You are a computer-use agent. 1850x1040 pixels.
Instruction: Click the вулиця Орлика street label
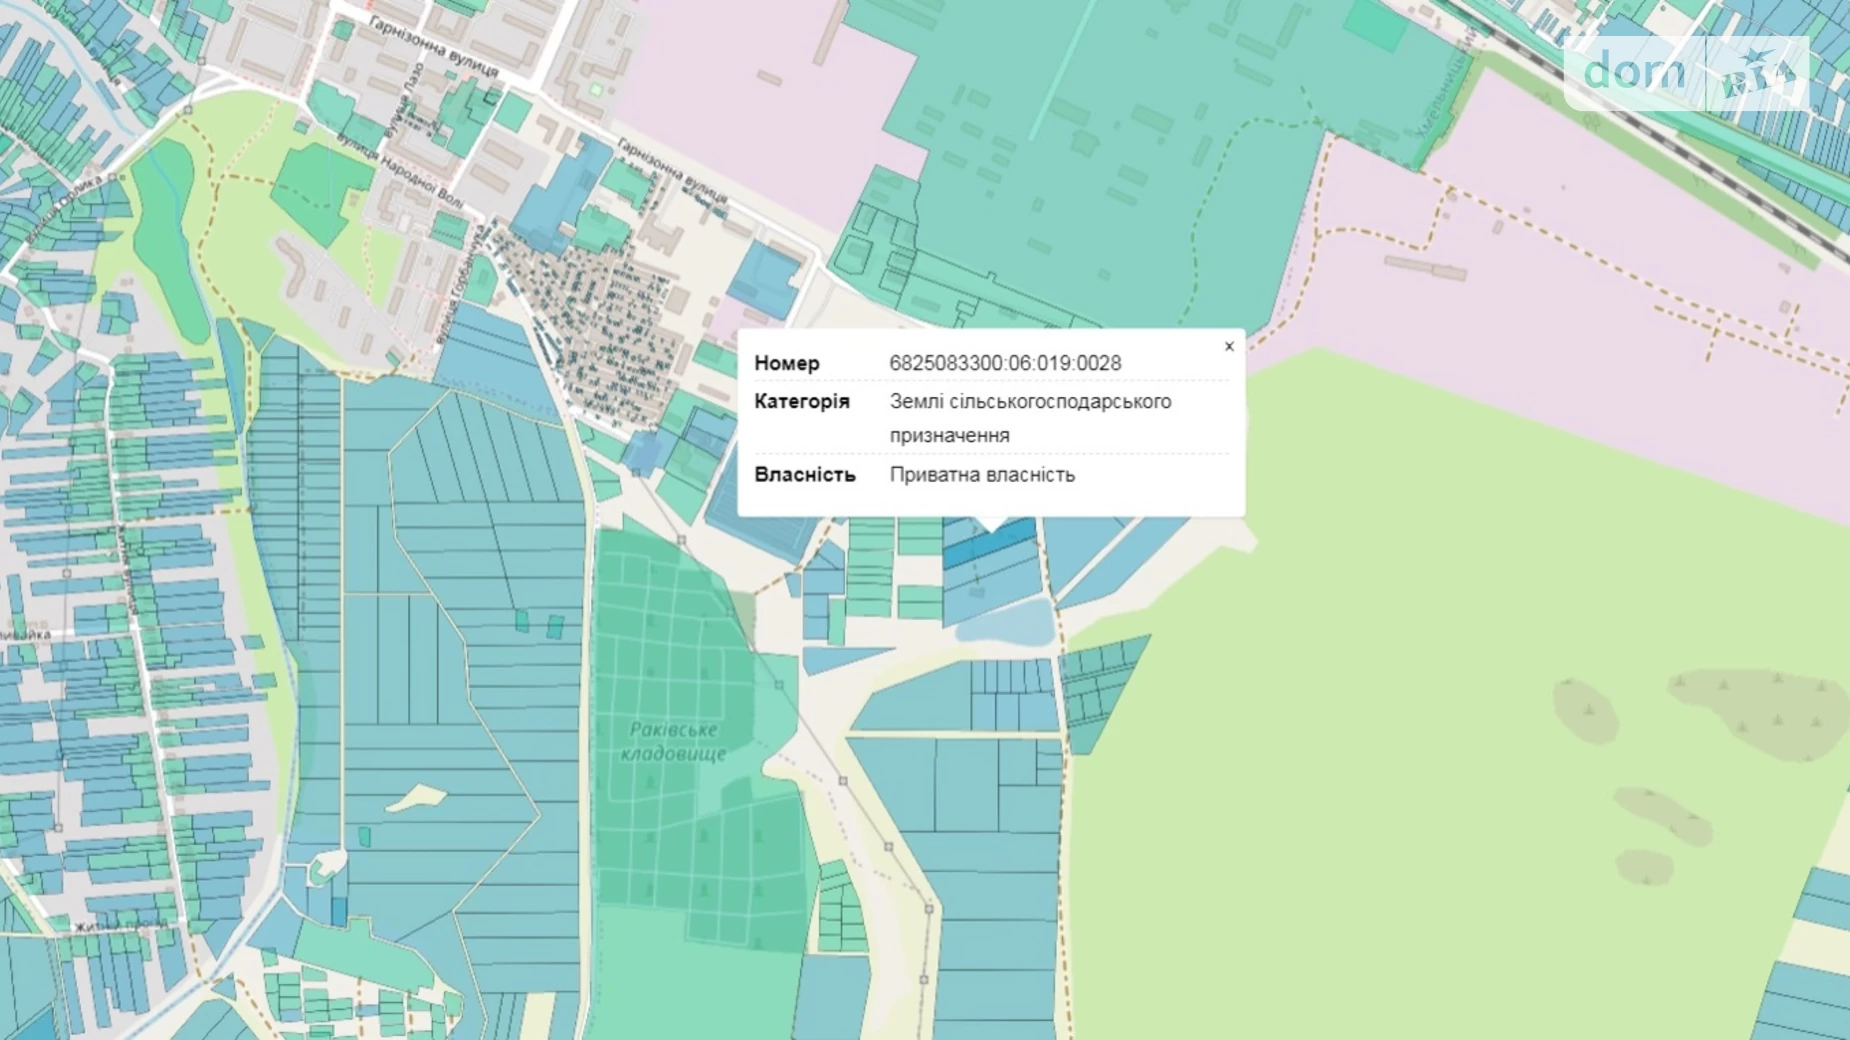(62, 211)
